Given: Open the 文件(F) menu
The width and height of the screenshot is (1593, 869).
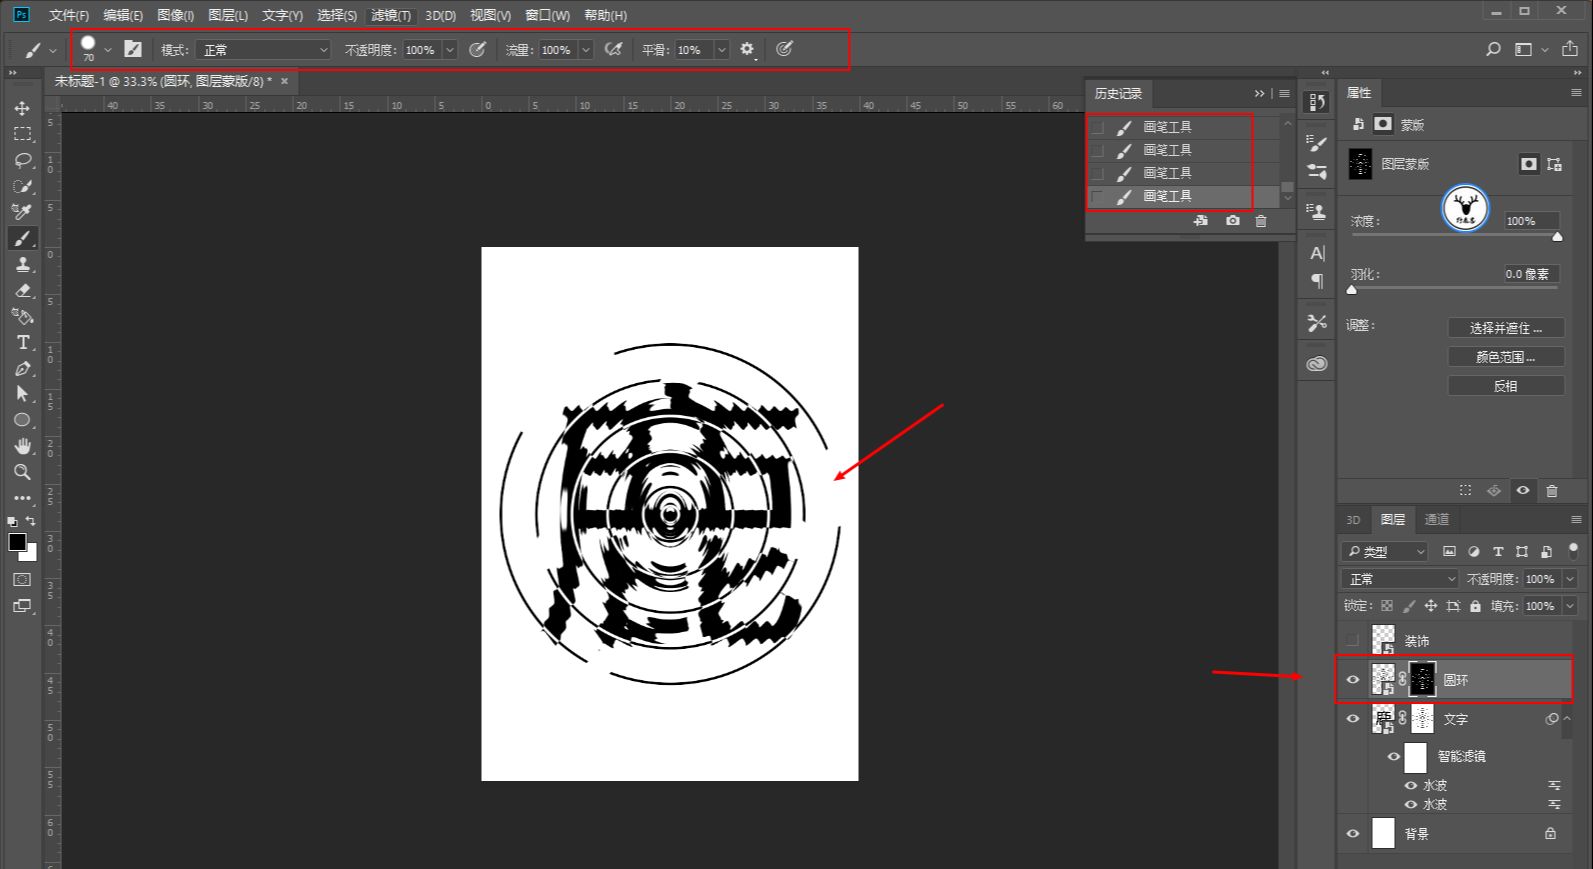Looking at the screenshot, I should coord(68,15).
